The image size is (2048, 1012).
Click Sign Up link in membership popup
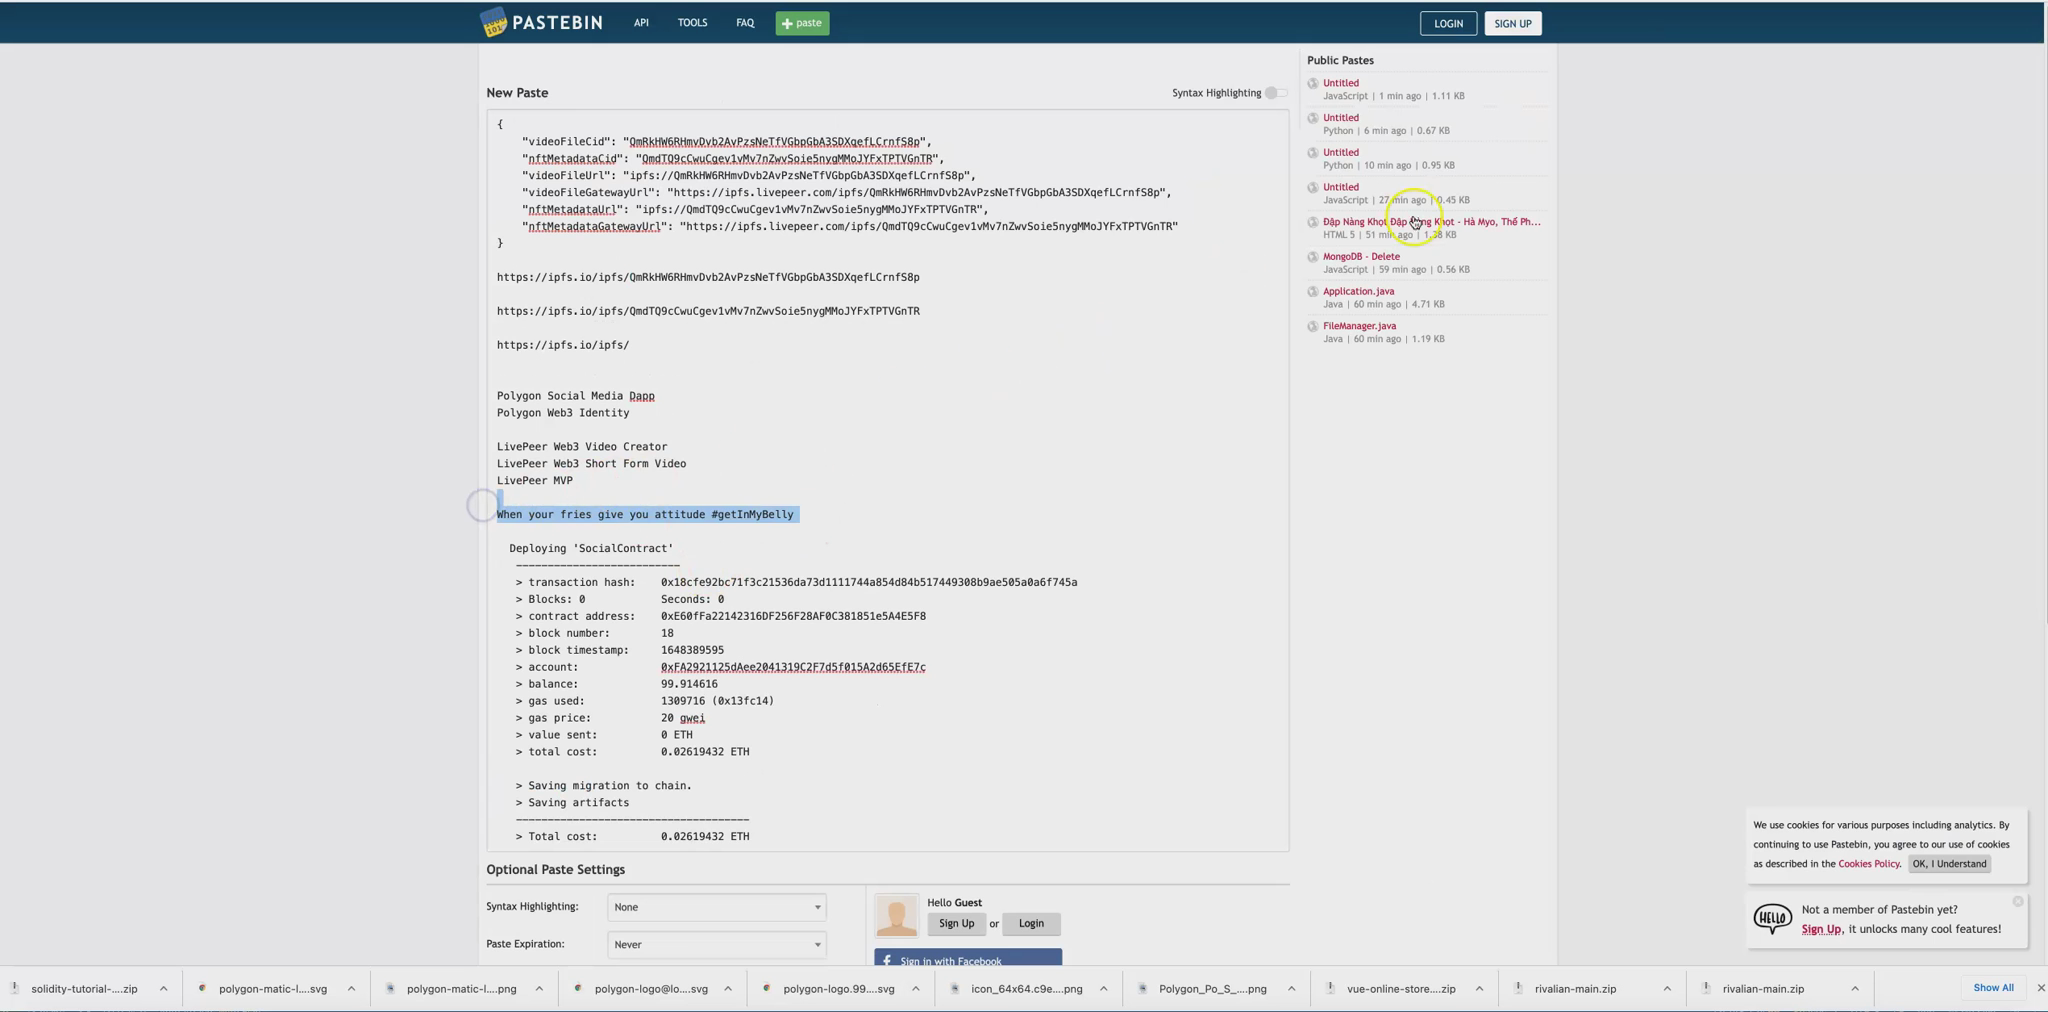click(1821, 929)
